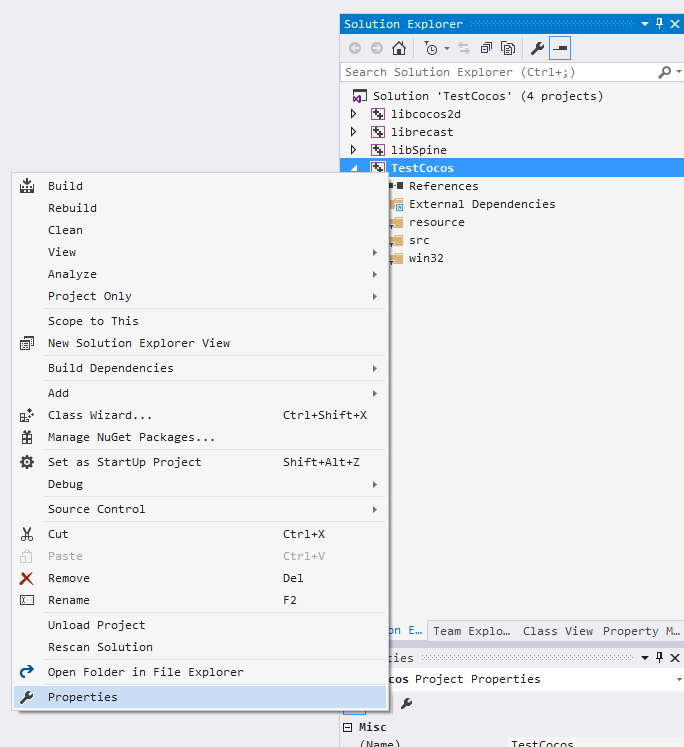684x747 pixels.
Task: Open Class Wizard from context menu
Action: click(x=200, y=415)
